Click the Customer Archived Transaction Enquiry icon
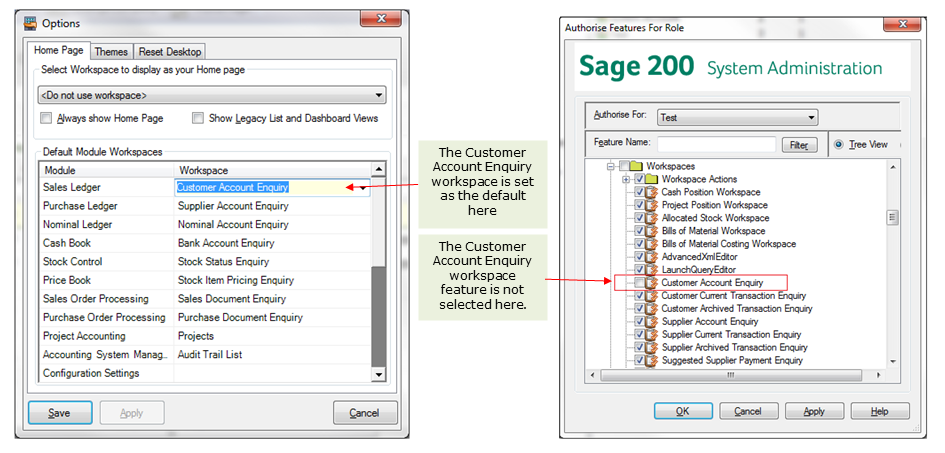 (652, 308)
